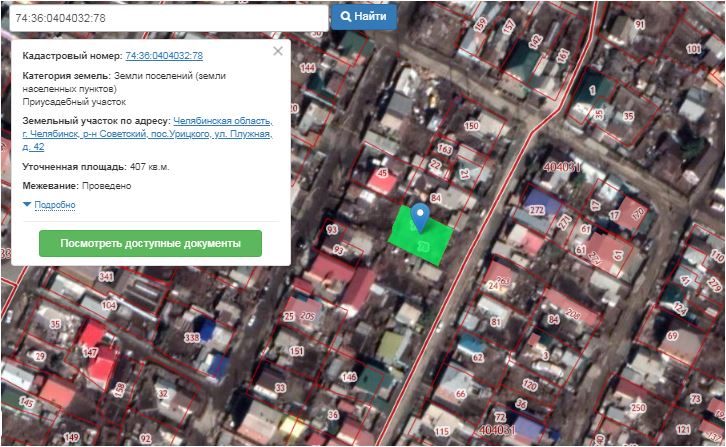Select parcel labeled 115 at bottom
726x447 pixels.
coord(442,431)
